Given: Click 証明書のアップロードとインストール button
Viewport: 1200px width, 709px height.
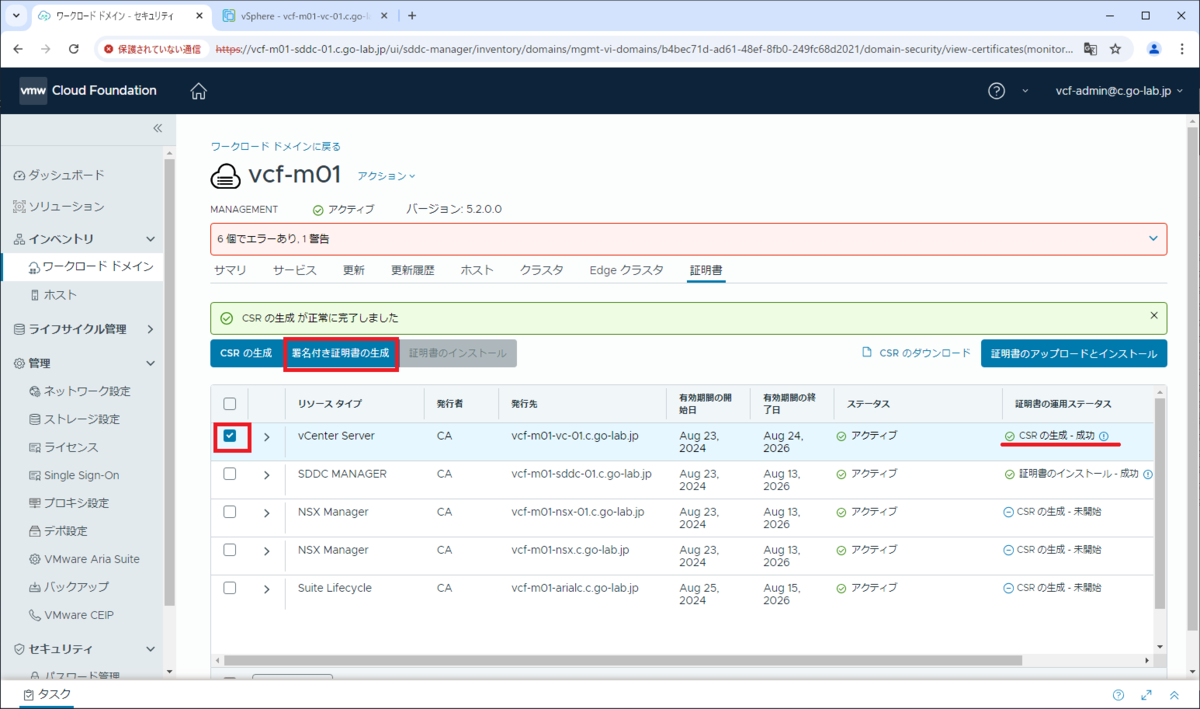Looking at the screenshot, I should click(x=1074, y=354).
